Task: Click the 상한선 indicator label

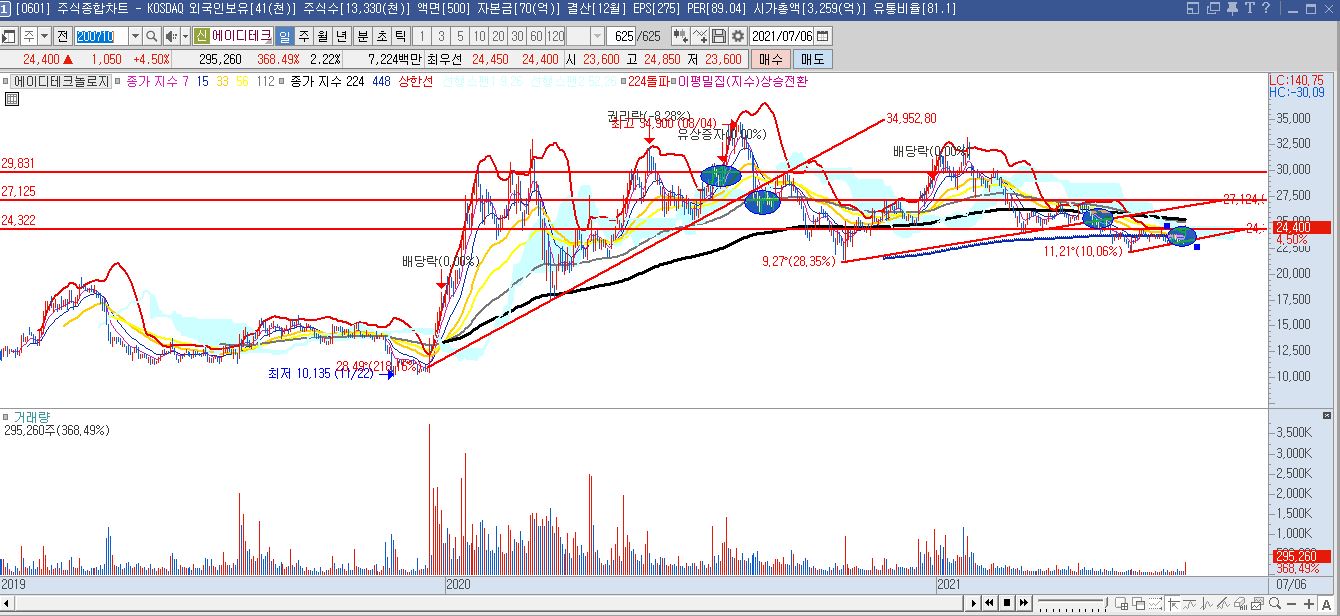Action: click(415, 81)
